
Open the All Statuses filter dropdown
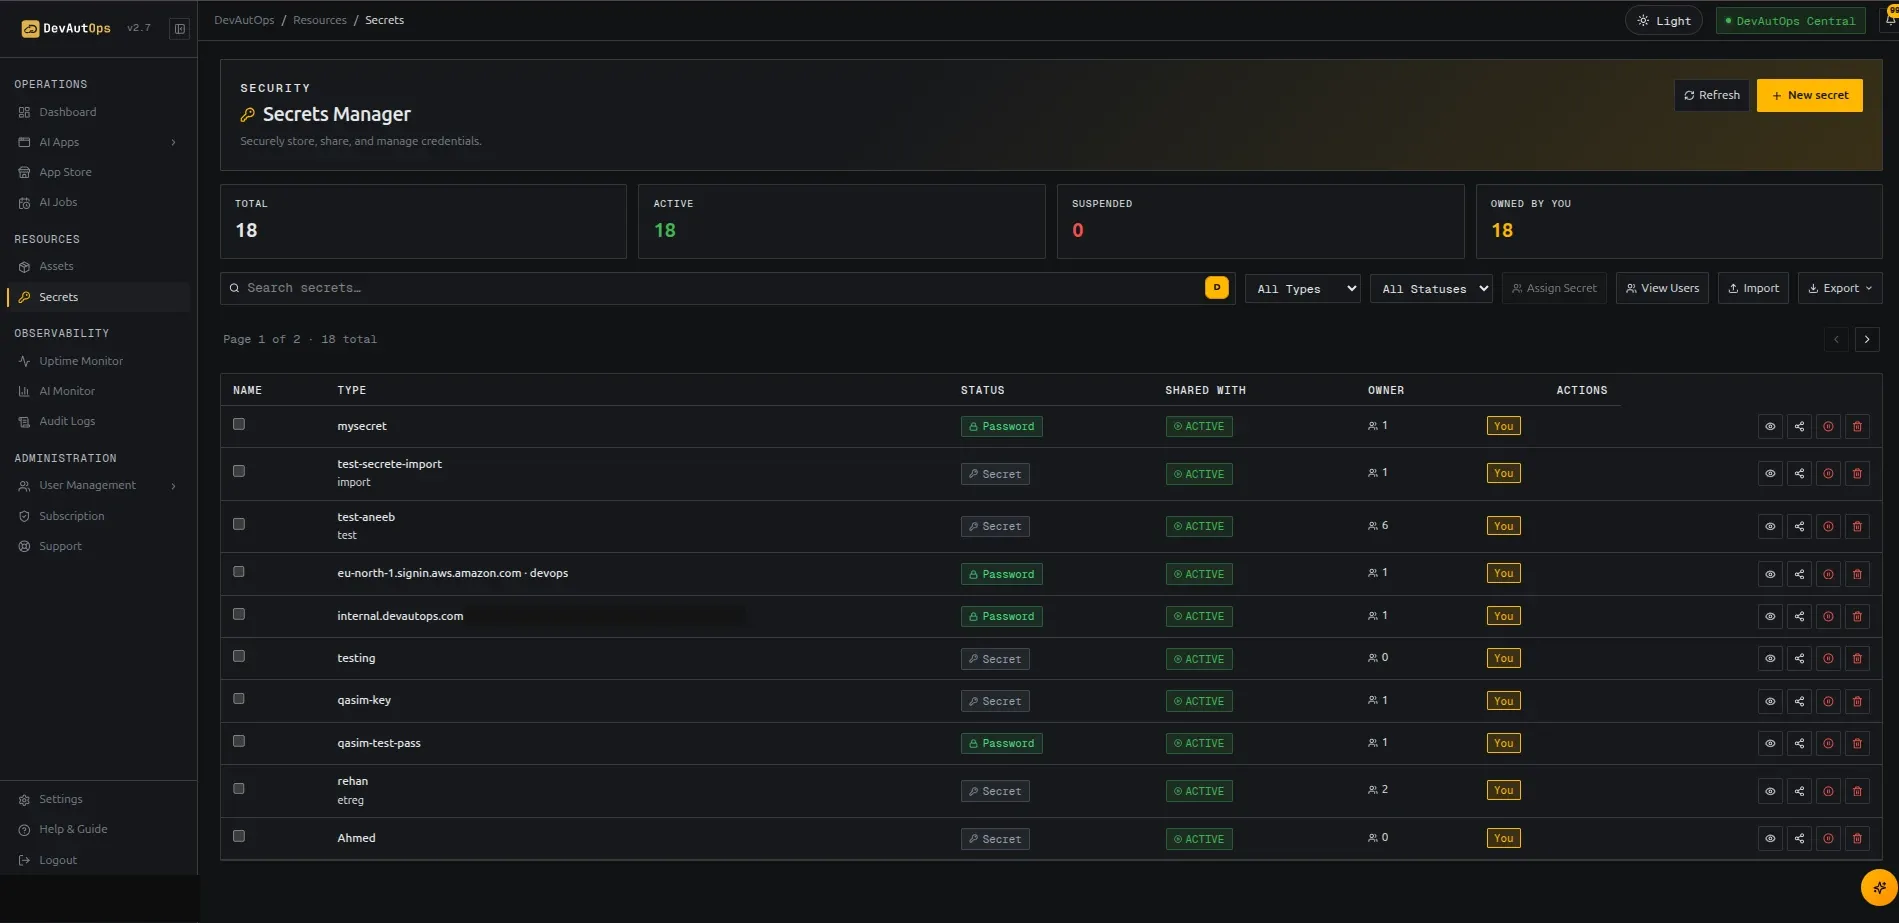pos(1431,289)
